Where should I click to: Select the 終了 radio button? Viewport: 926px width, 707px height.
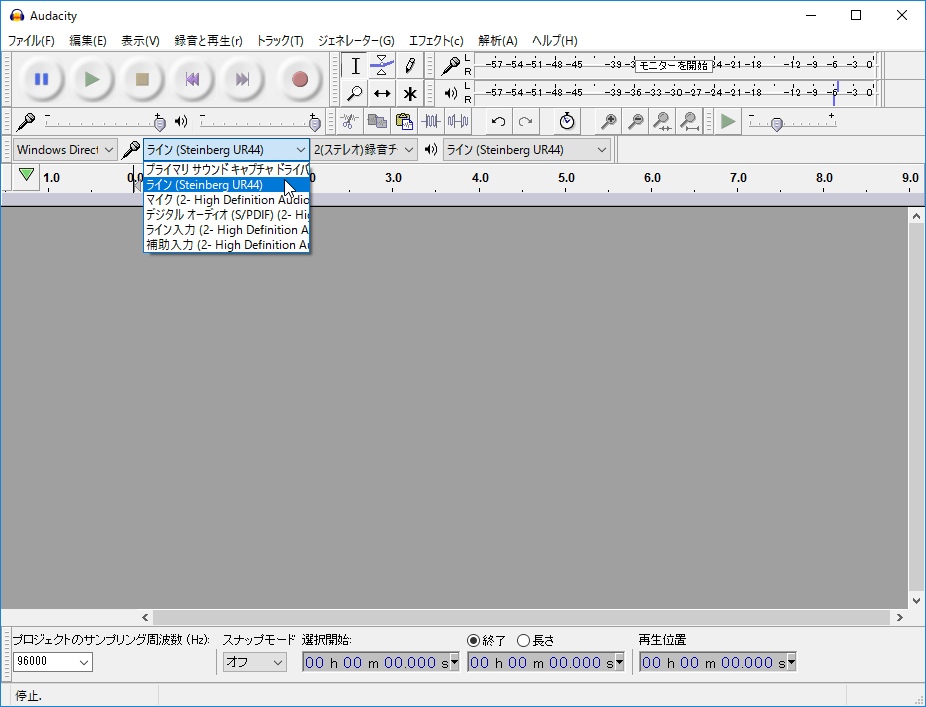pyautogui.click(x=473, y=640)
